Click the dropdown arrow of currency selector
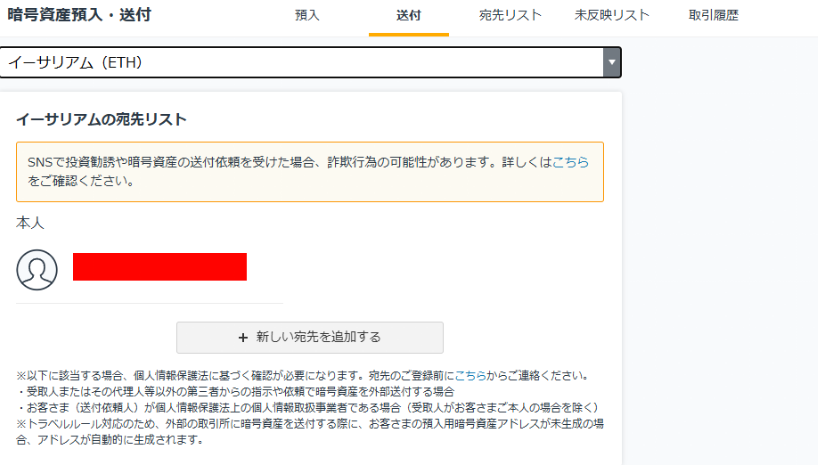 pyautogui.click(x=612, y=63)
